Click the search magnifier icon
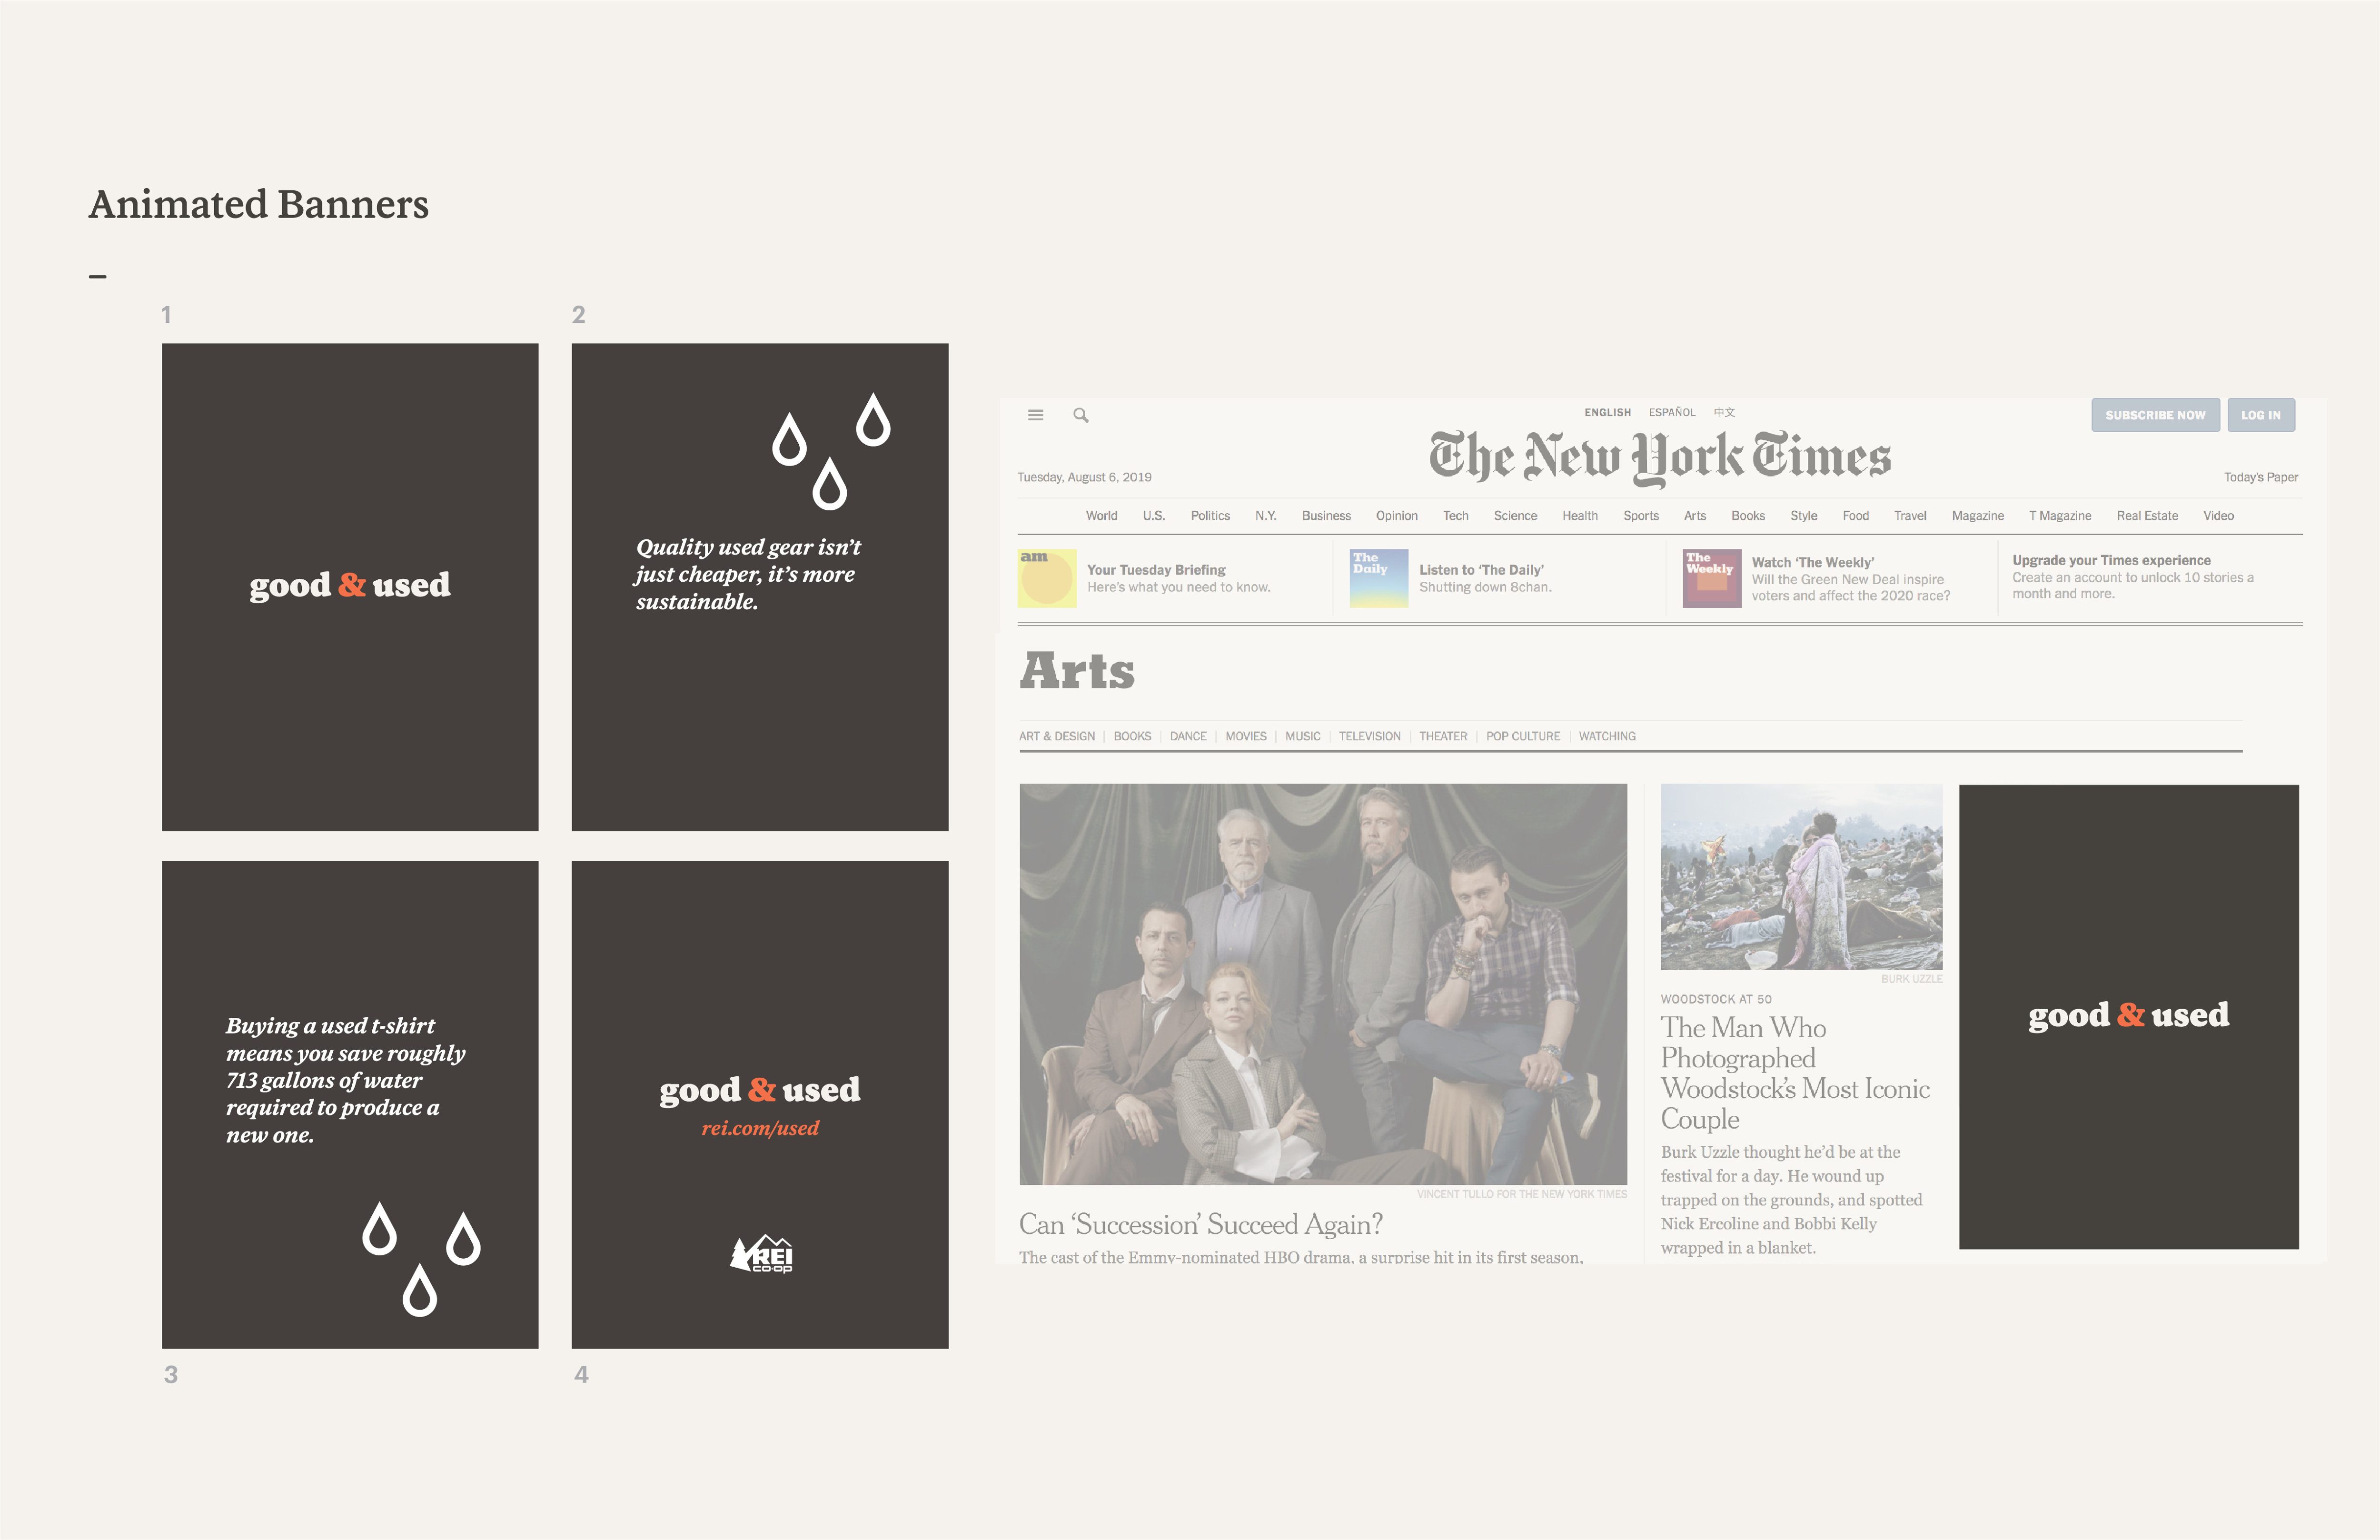This screenshot has height=1540, width=2380. coord(1081,415)
